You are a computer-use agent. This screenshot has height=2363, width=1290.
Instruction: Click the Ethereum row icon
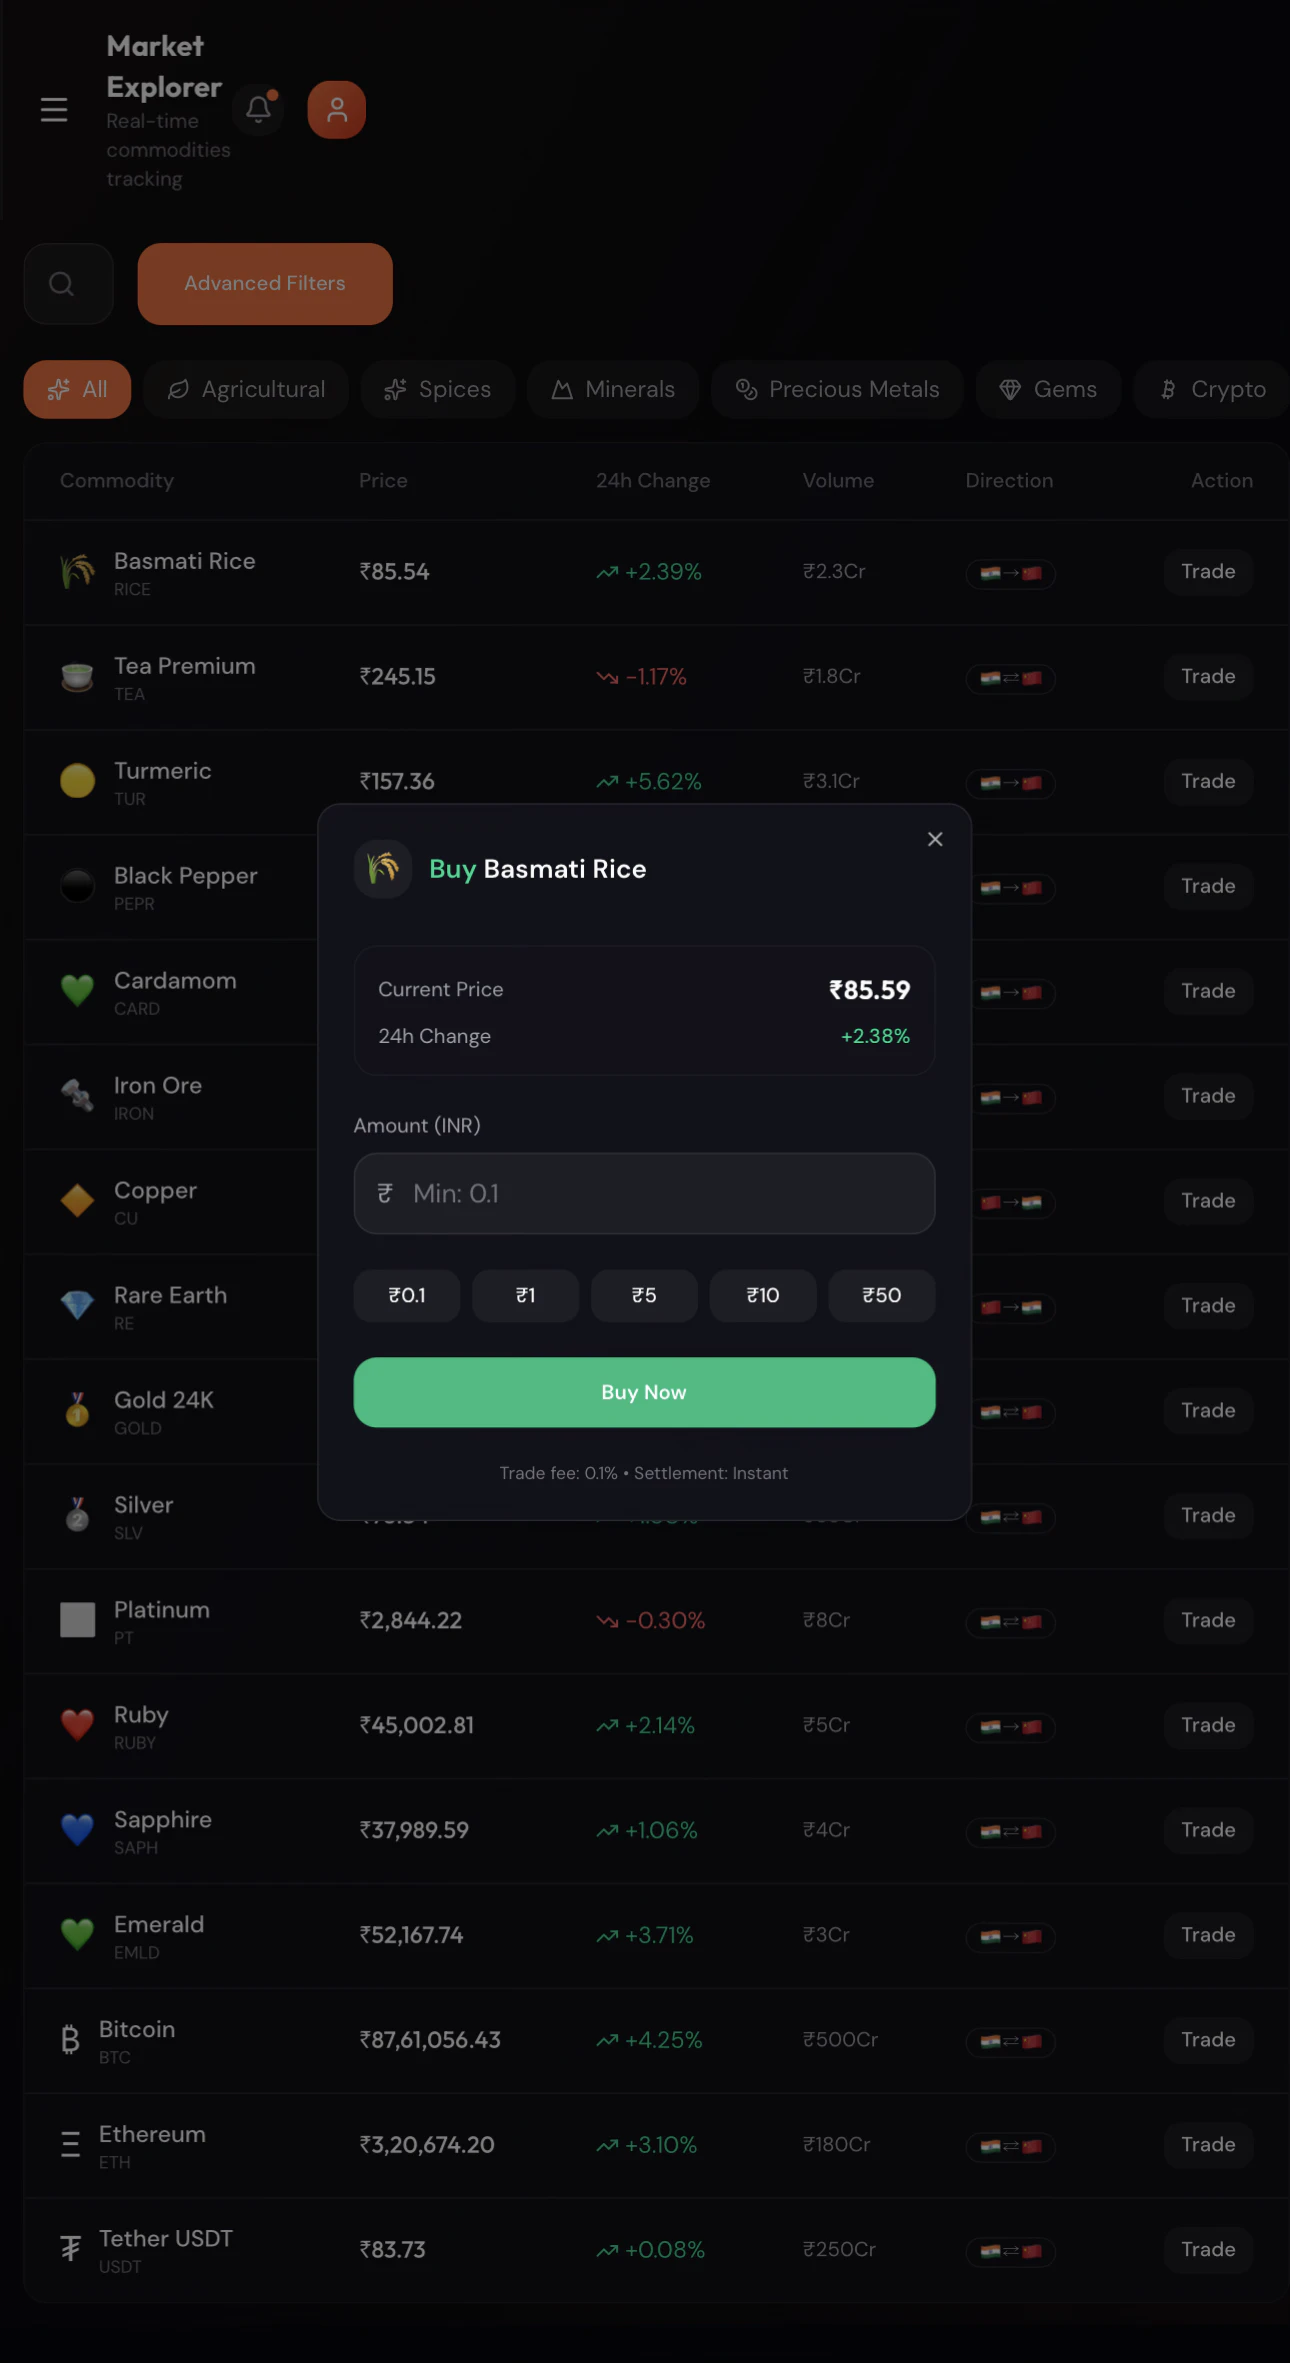pos(70,2144)
